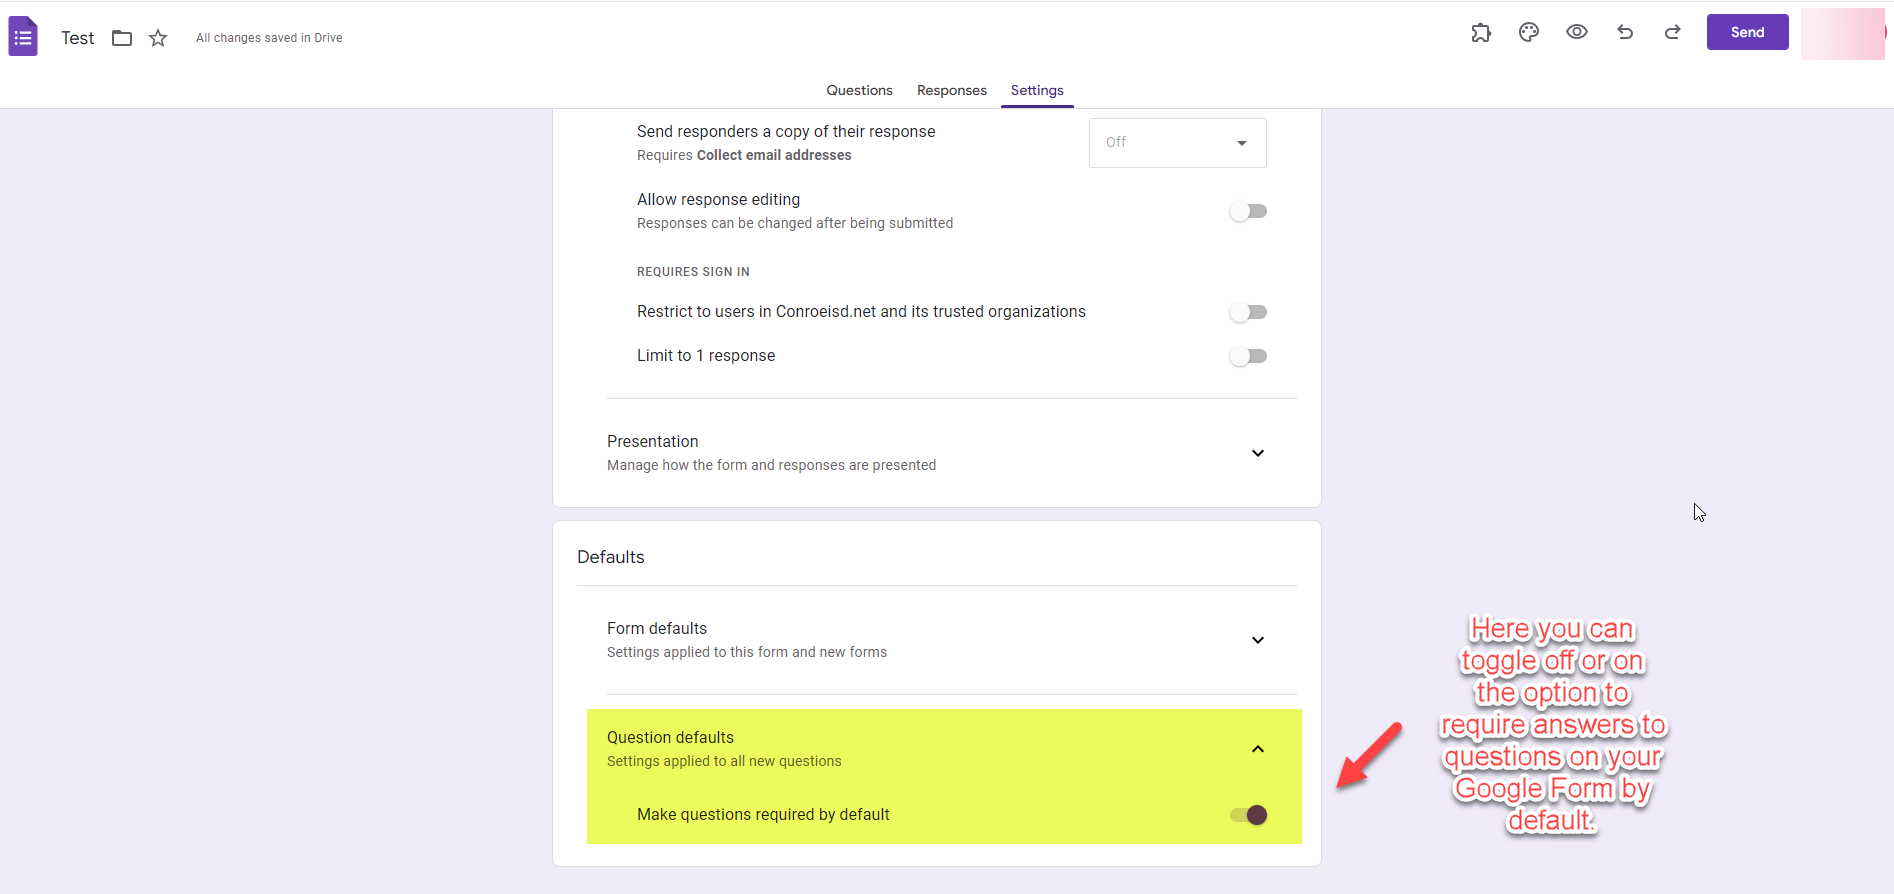Preview the form with eye icon
Image resolution: width=1894 pixels, height=894 pixels.
tap(1577, 32)
